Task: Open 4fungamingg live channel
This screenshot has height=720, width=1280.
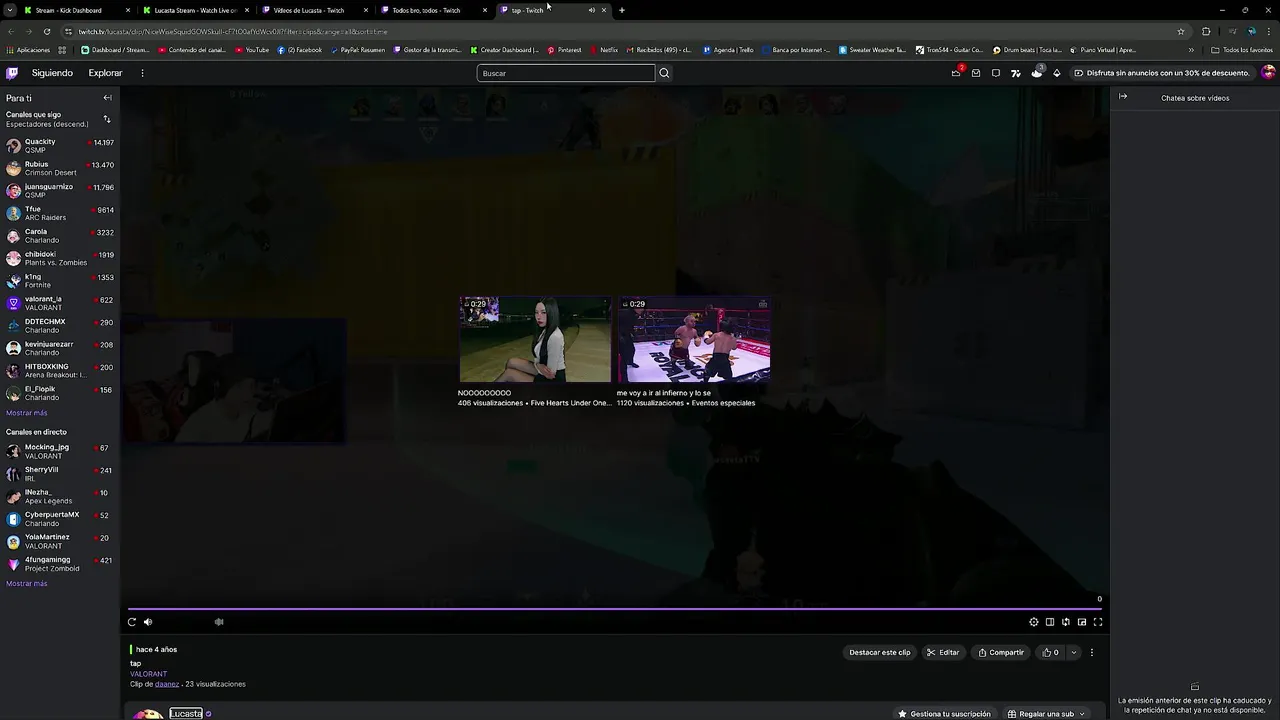Action: (60, 564)
